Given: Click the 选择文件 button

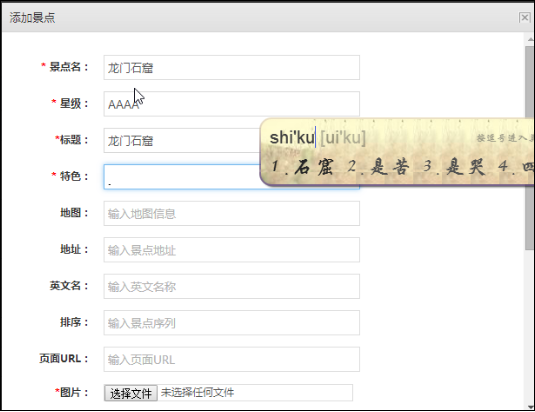Looking at the screenshot, I should tap(131, 393).
